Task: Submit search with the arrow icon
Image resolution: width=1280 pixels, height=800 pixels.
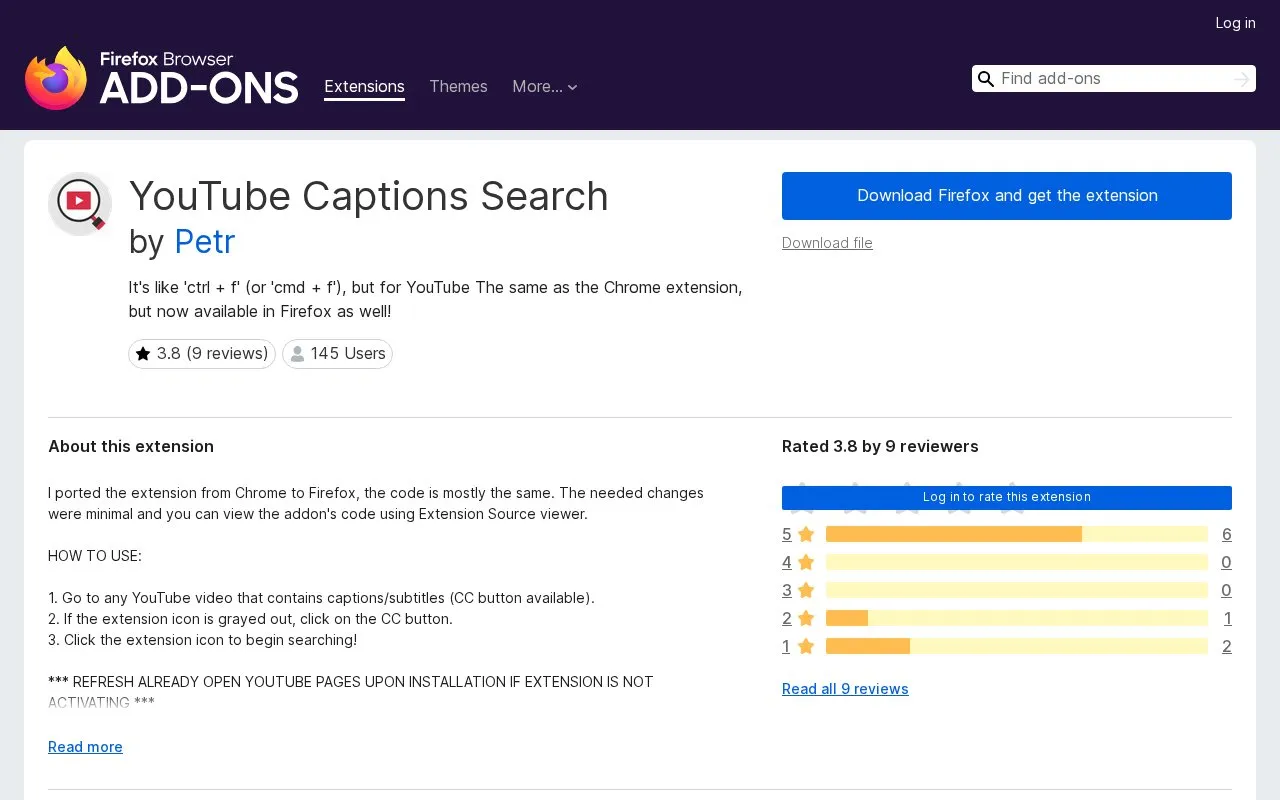Action: 1241,79
